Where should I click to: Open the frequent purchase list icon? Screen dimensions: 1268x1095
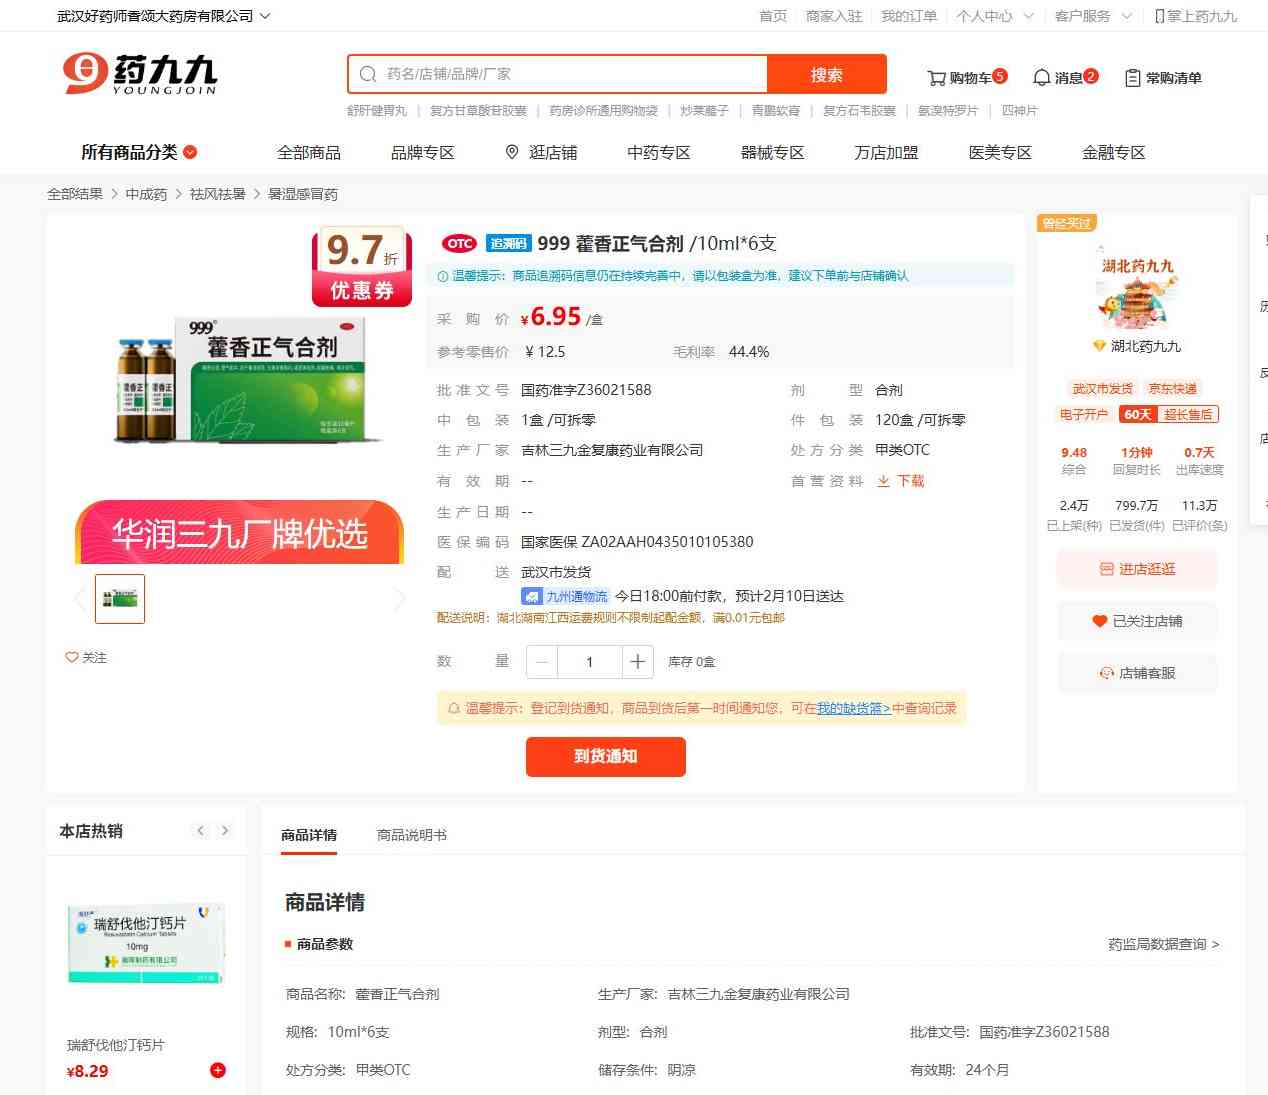(x=1132, y=78)
